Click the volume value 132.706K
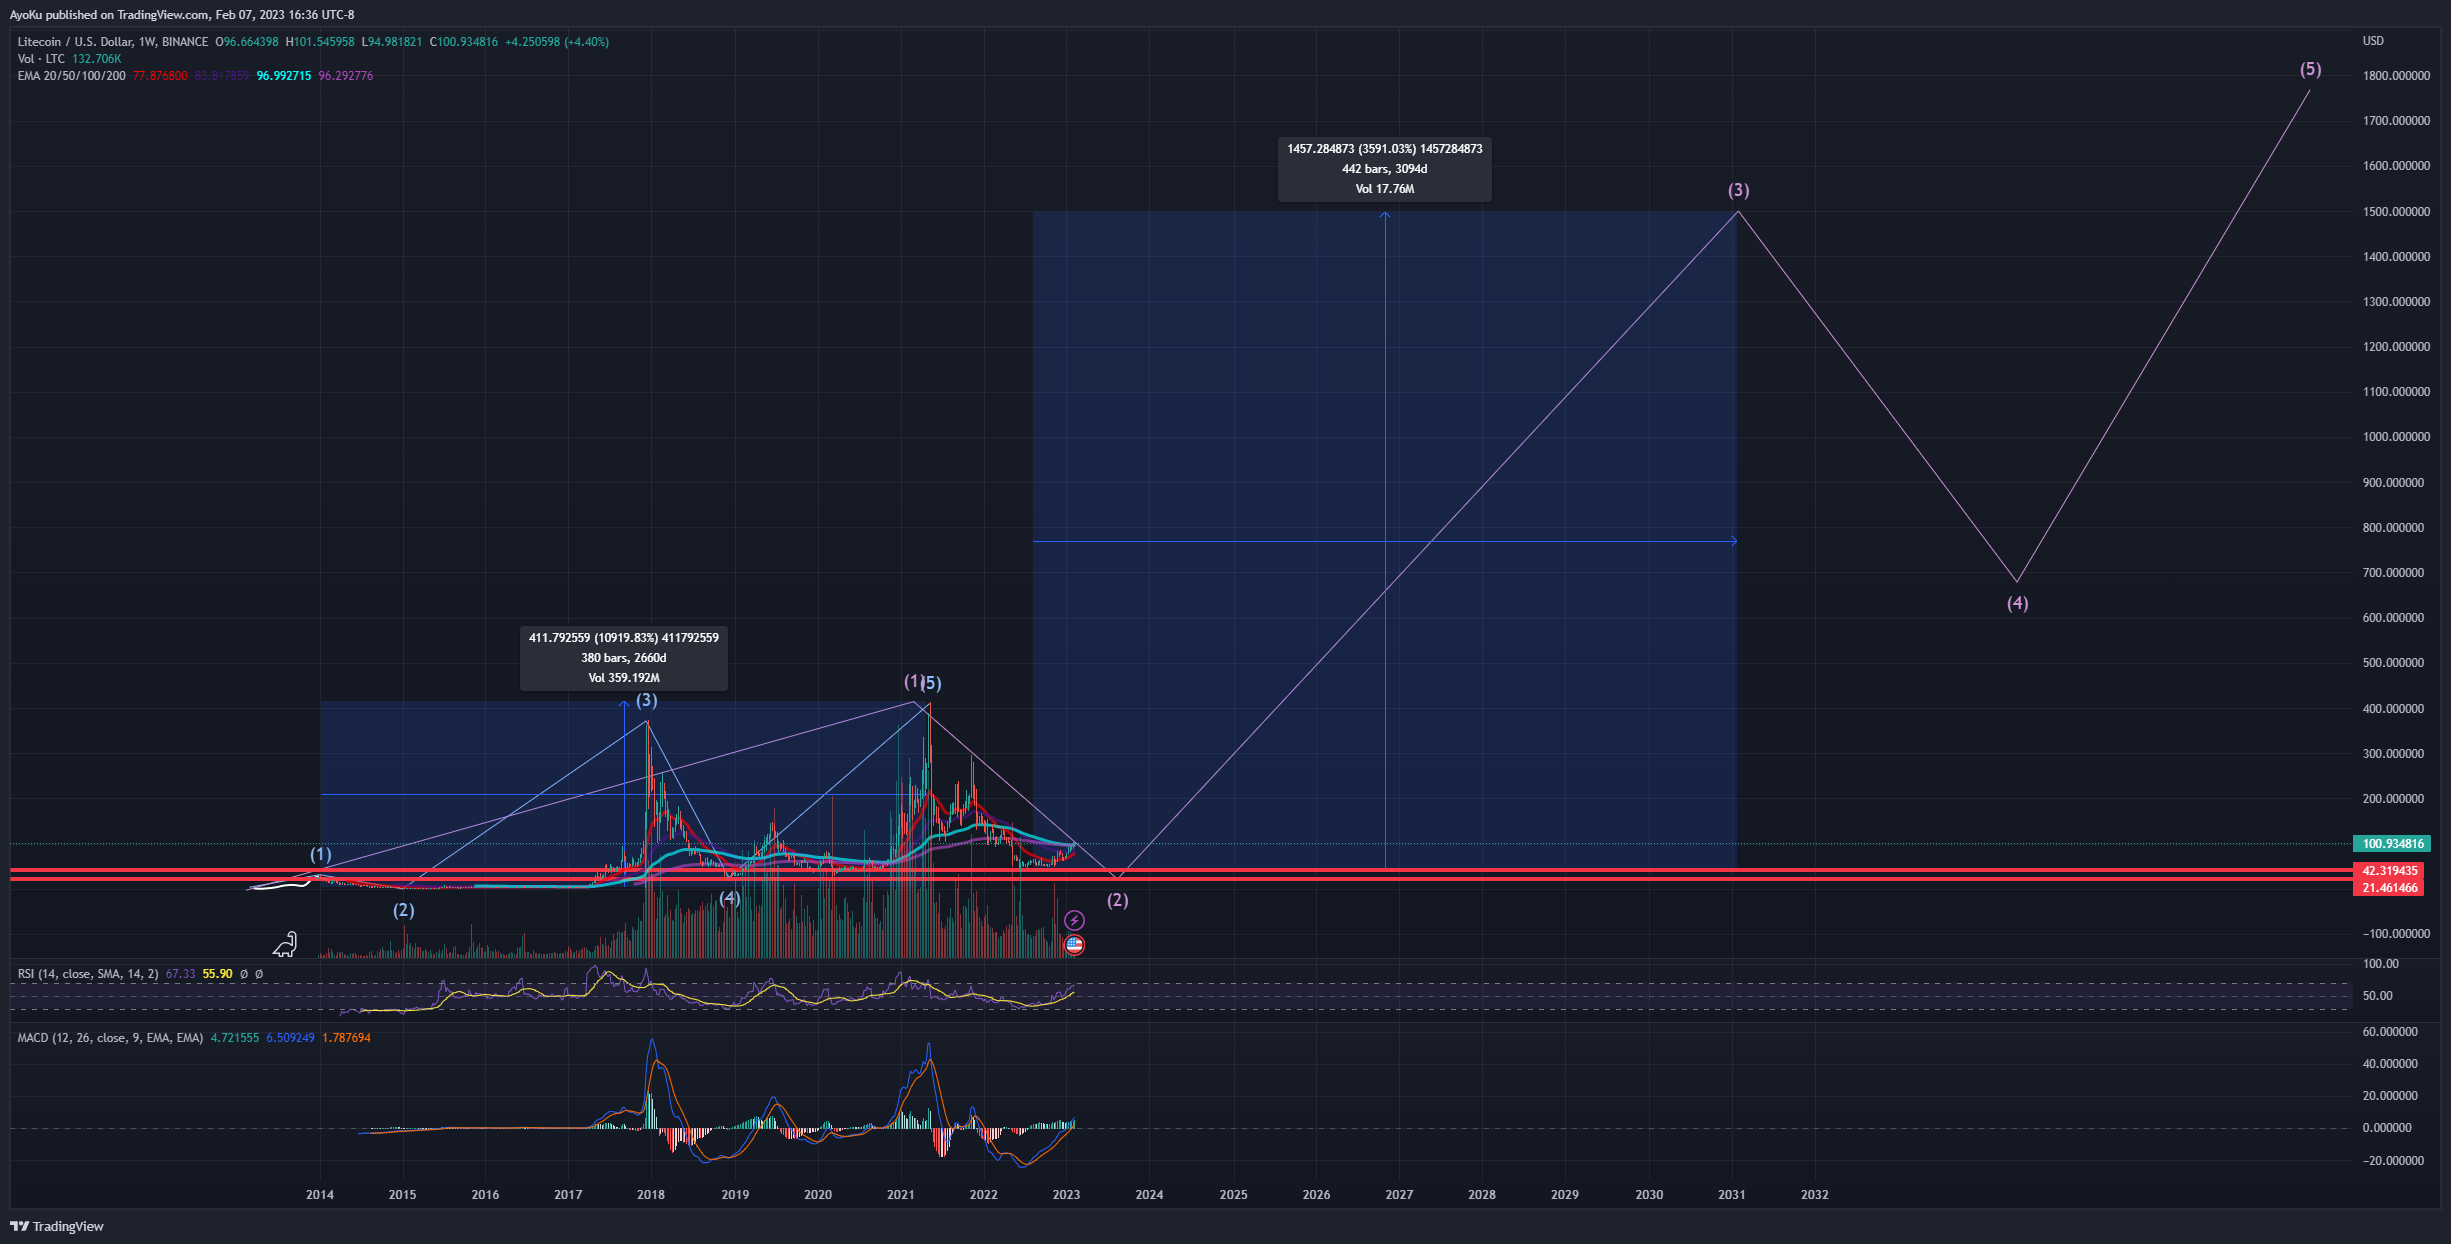The width and height of the screenshot is (2451, 1244). (x=97, y=59)
